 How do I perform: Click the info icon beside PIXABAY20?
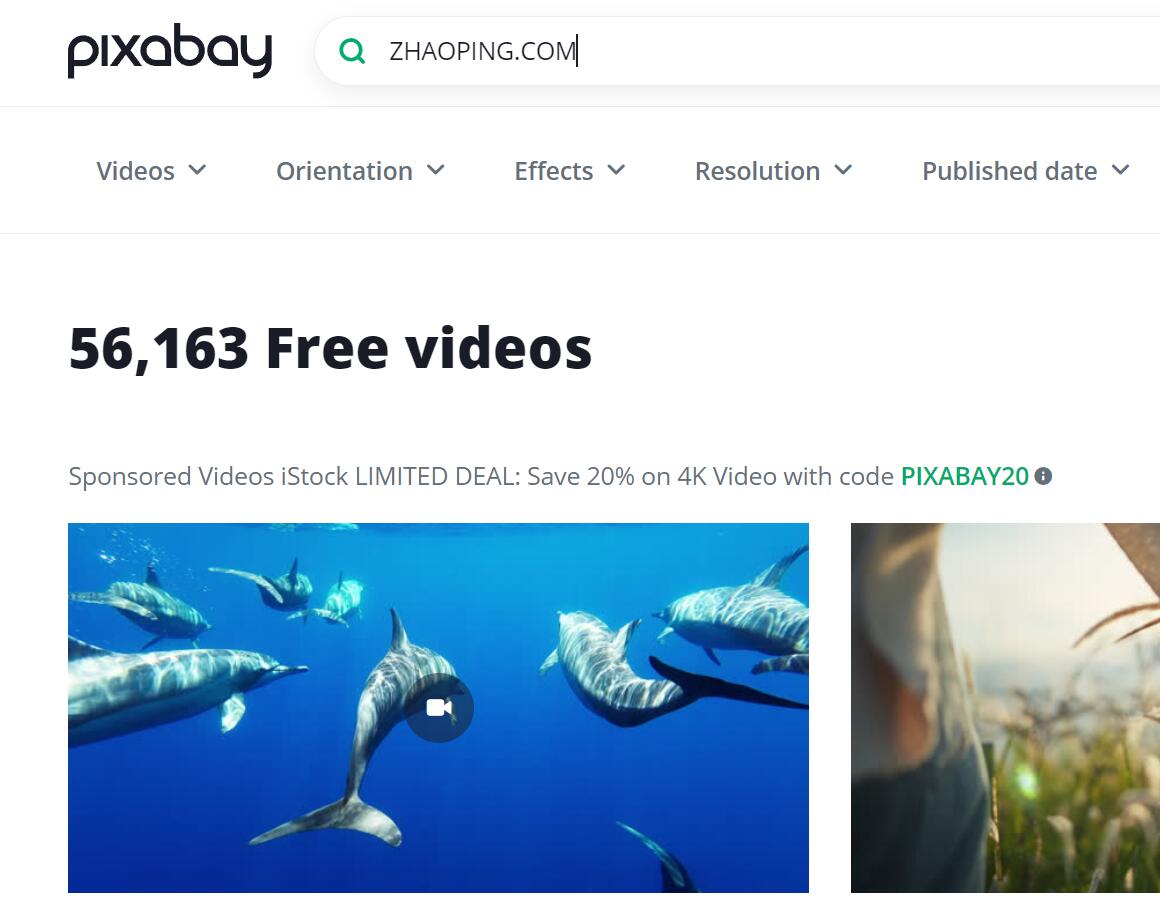1043,476
